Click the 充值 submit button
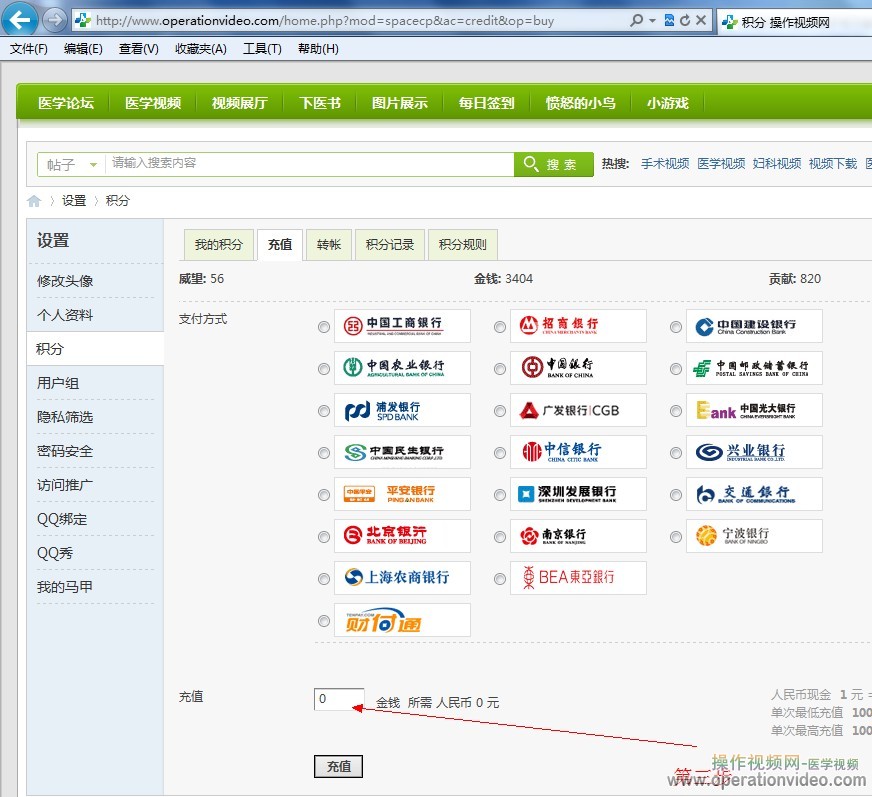Screen dimensions: 872x797 point(338,766)
